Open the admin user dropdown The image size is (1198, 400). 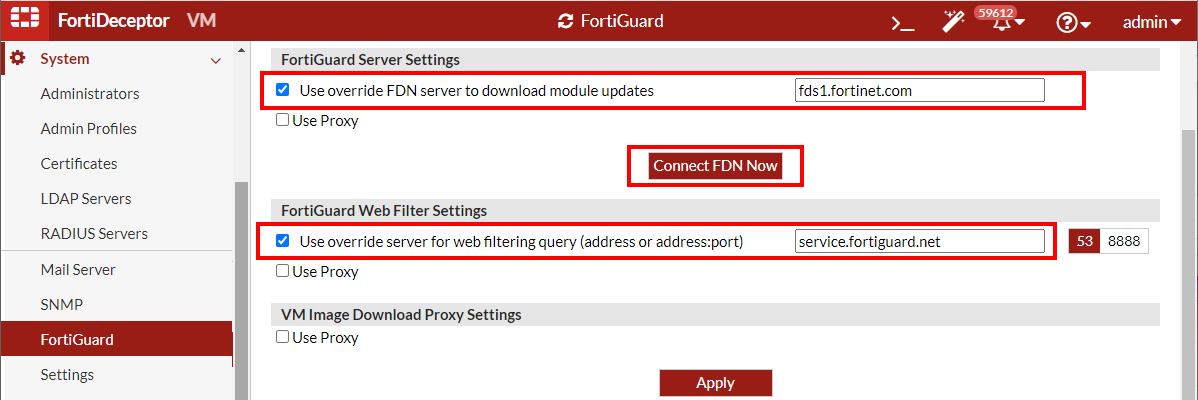click(1152, 22)
